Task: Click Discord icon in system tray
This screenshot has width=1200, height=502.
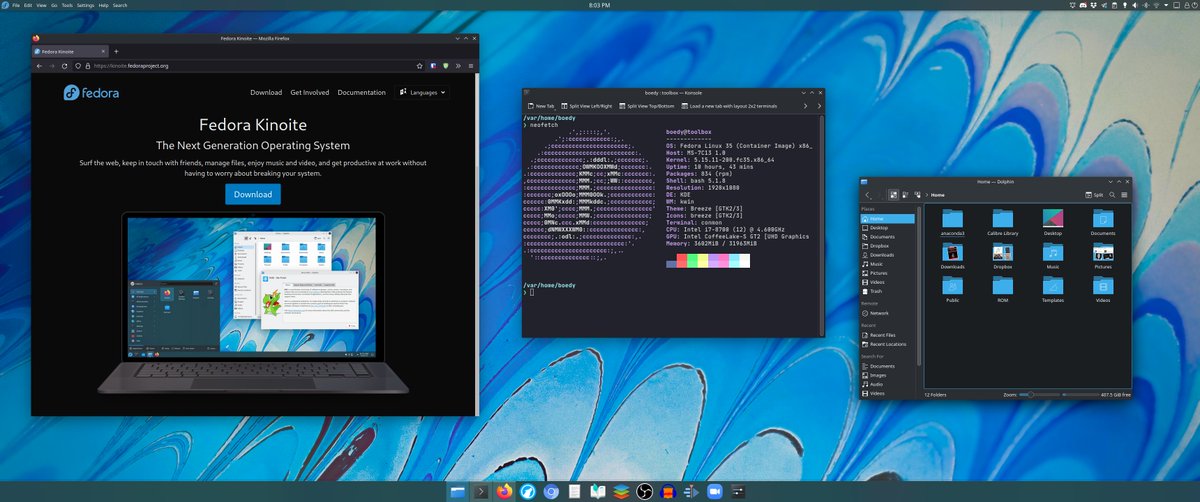Action: tap(1082, 5)
